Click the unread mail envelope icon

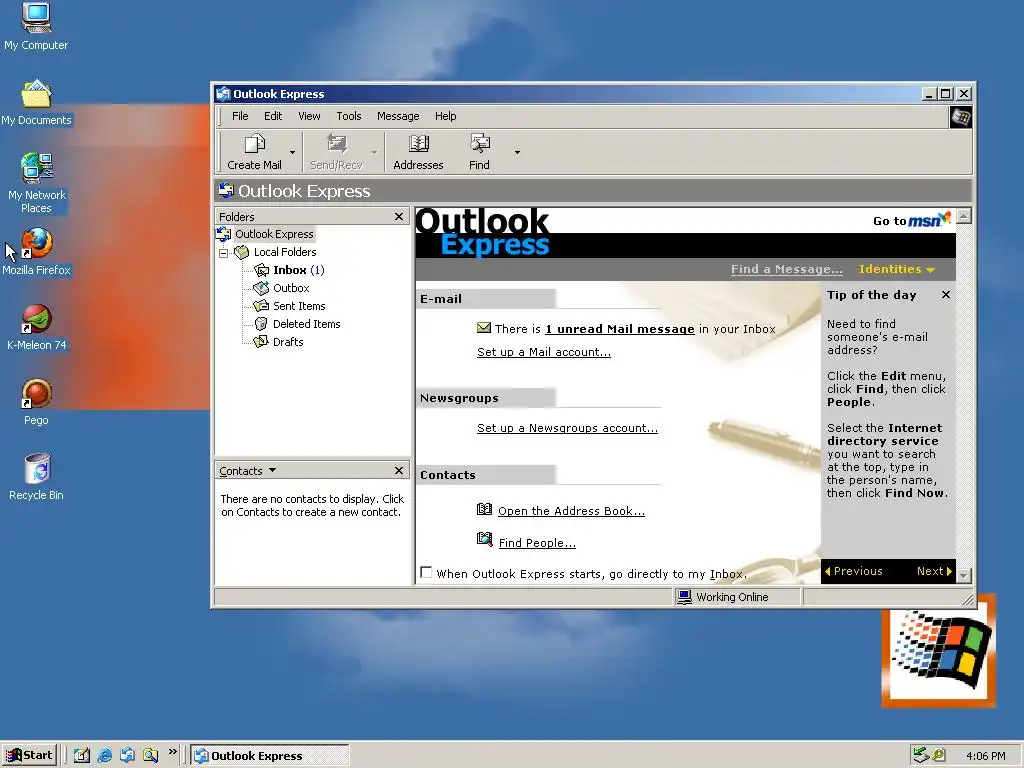(x=484, y=328)
